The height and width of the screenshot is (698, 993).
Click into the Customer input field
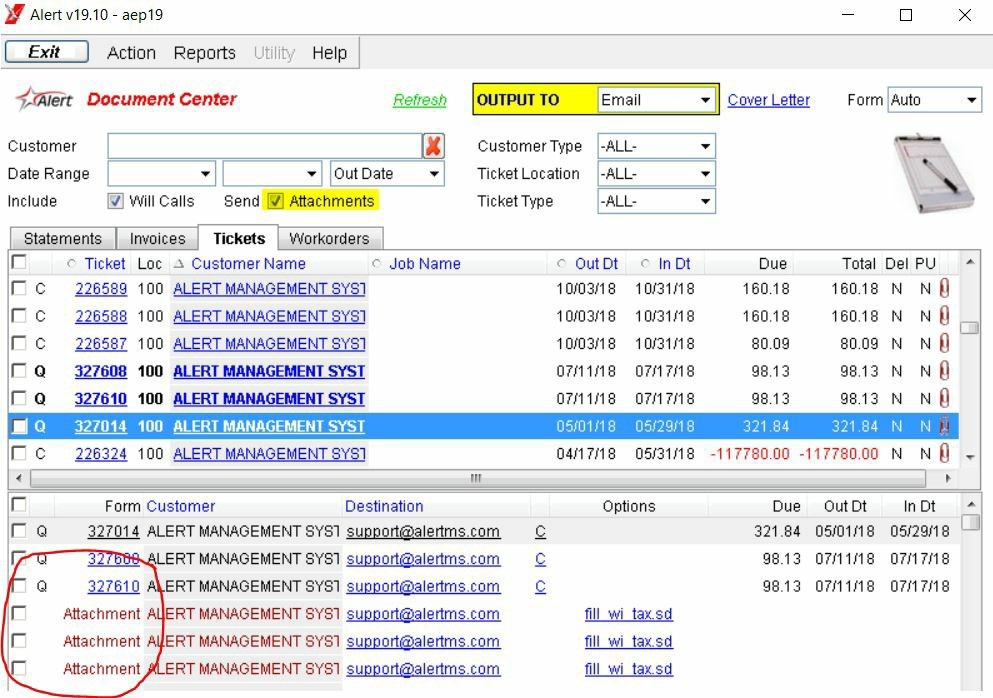265,146
